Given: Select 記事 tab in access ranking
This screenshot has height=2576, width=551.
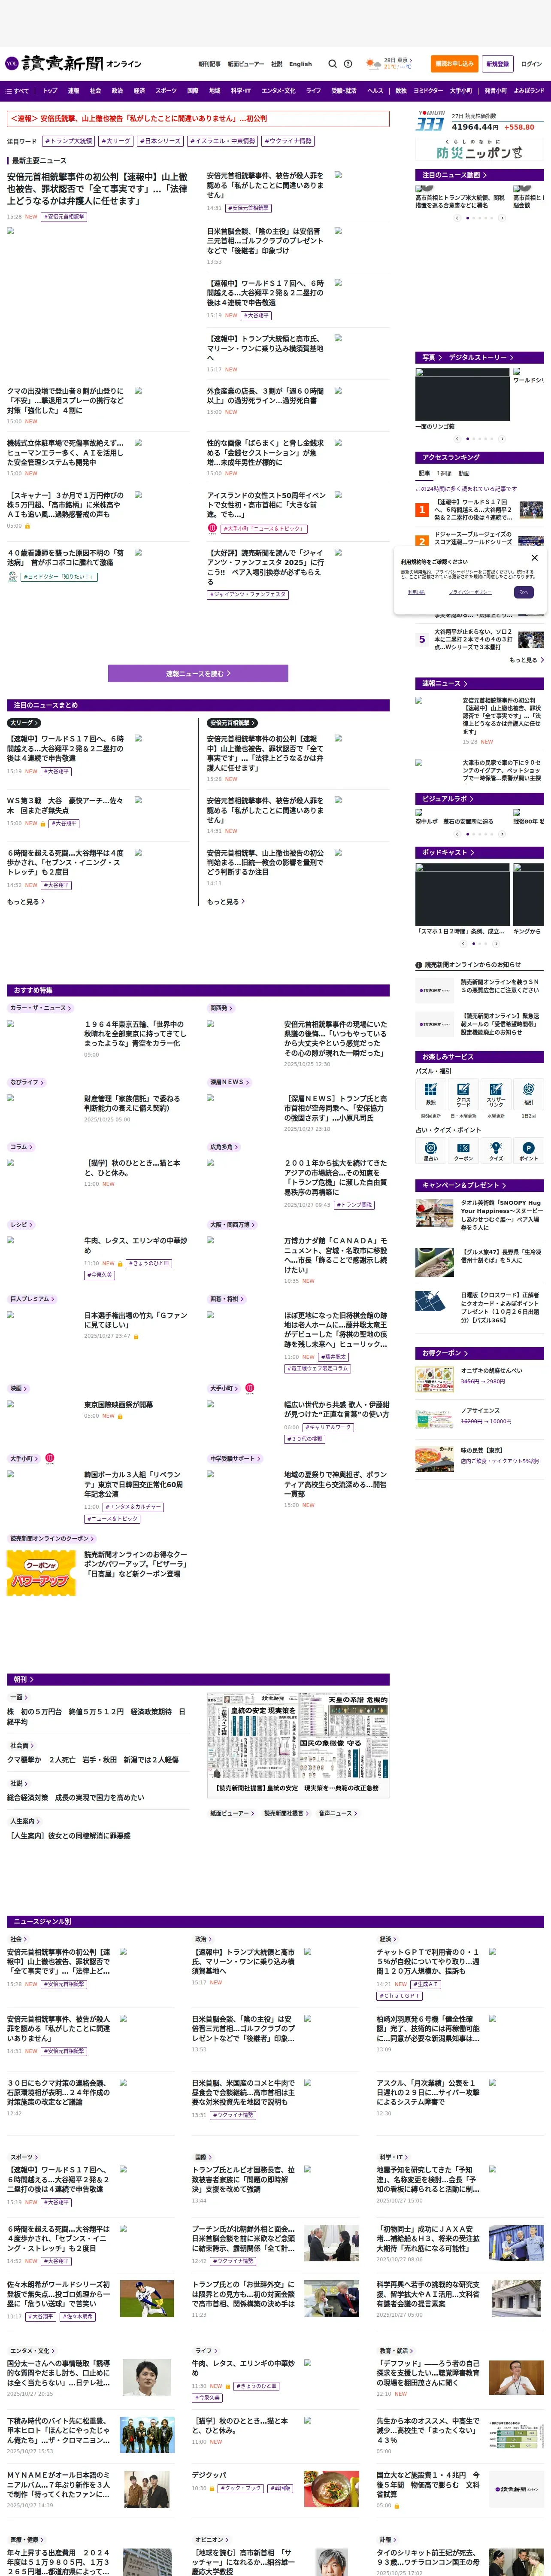Looking at the screenshot, I should [x=424, y=473].
